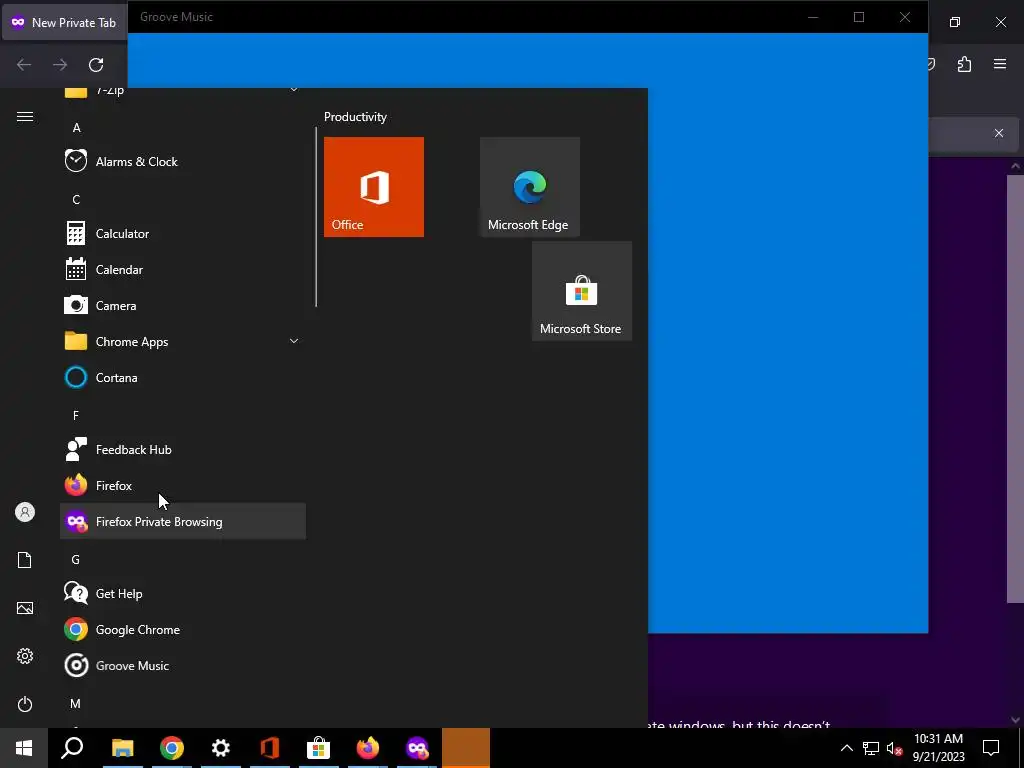
Task: Show hidden system tray icons
Action: [x=846, y=748]
